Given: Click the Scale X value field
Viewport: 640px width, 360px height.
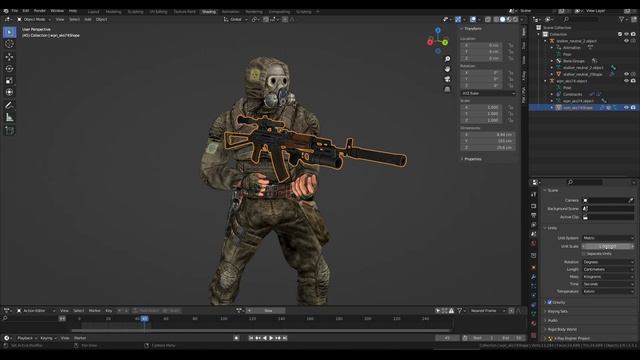Looking at the screenshot, I should tap(482, 107).
